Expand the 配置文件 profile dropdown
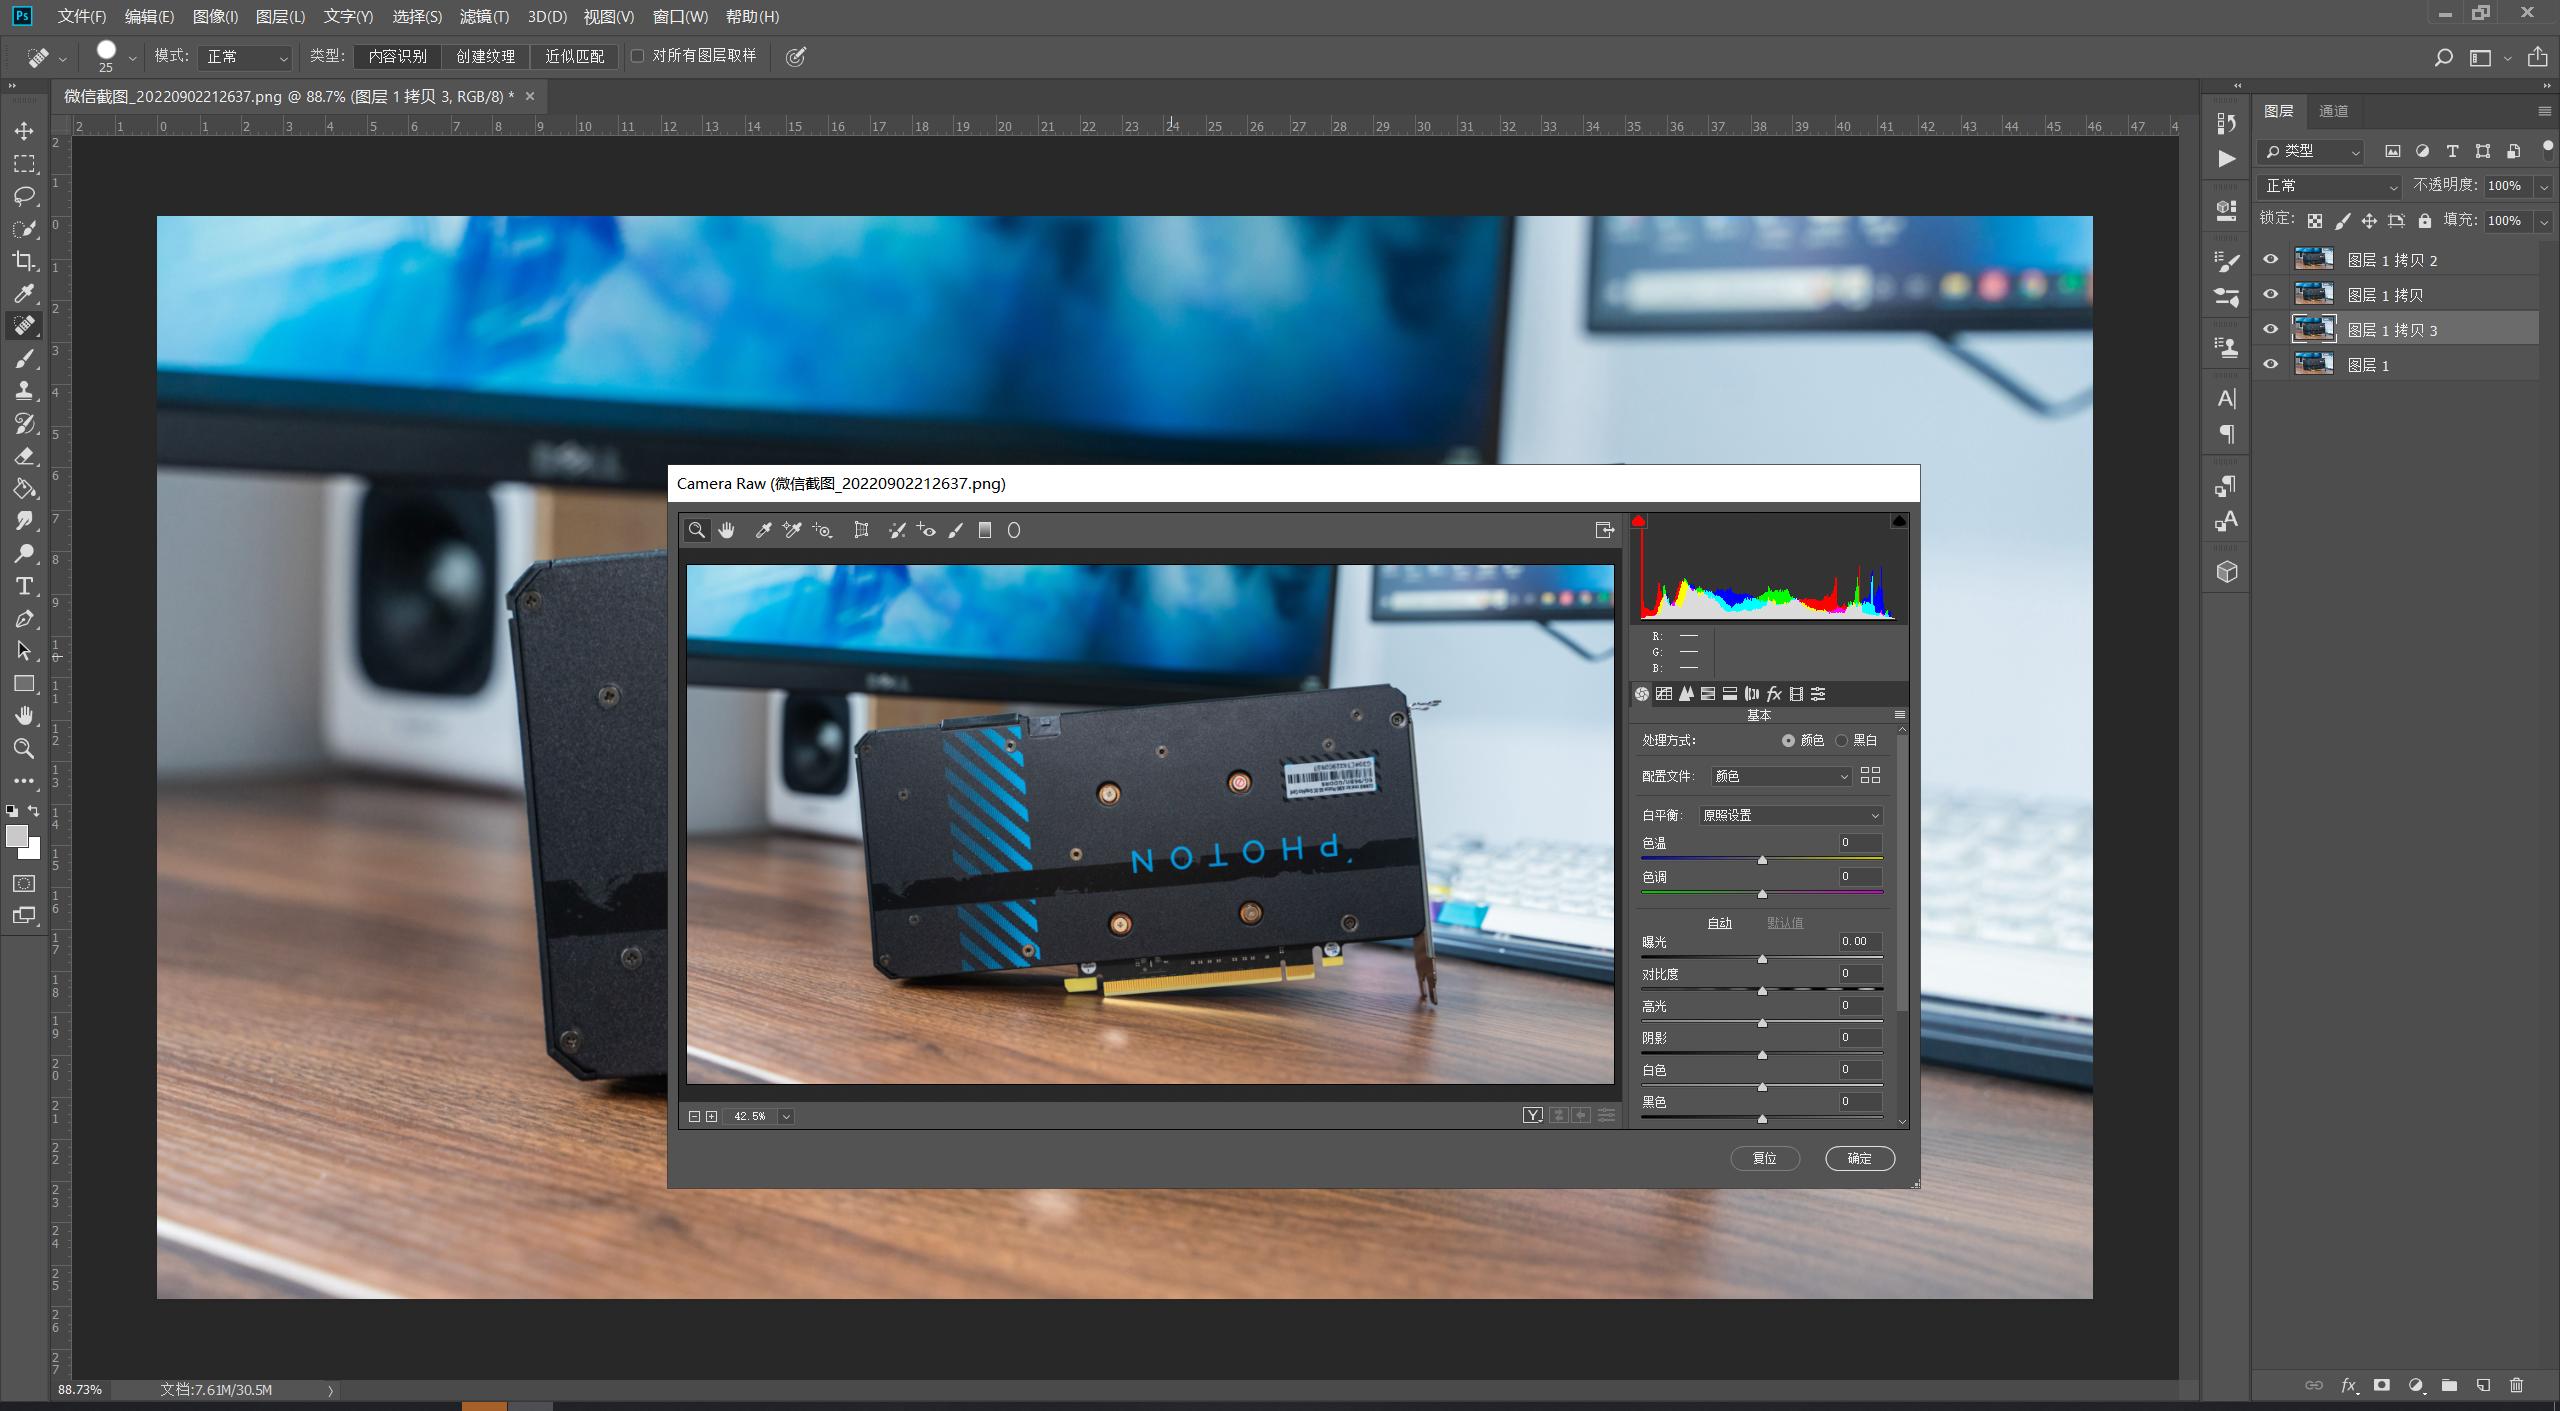 pyautogui.click(x=1780, y=777)
